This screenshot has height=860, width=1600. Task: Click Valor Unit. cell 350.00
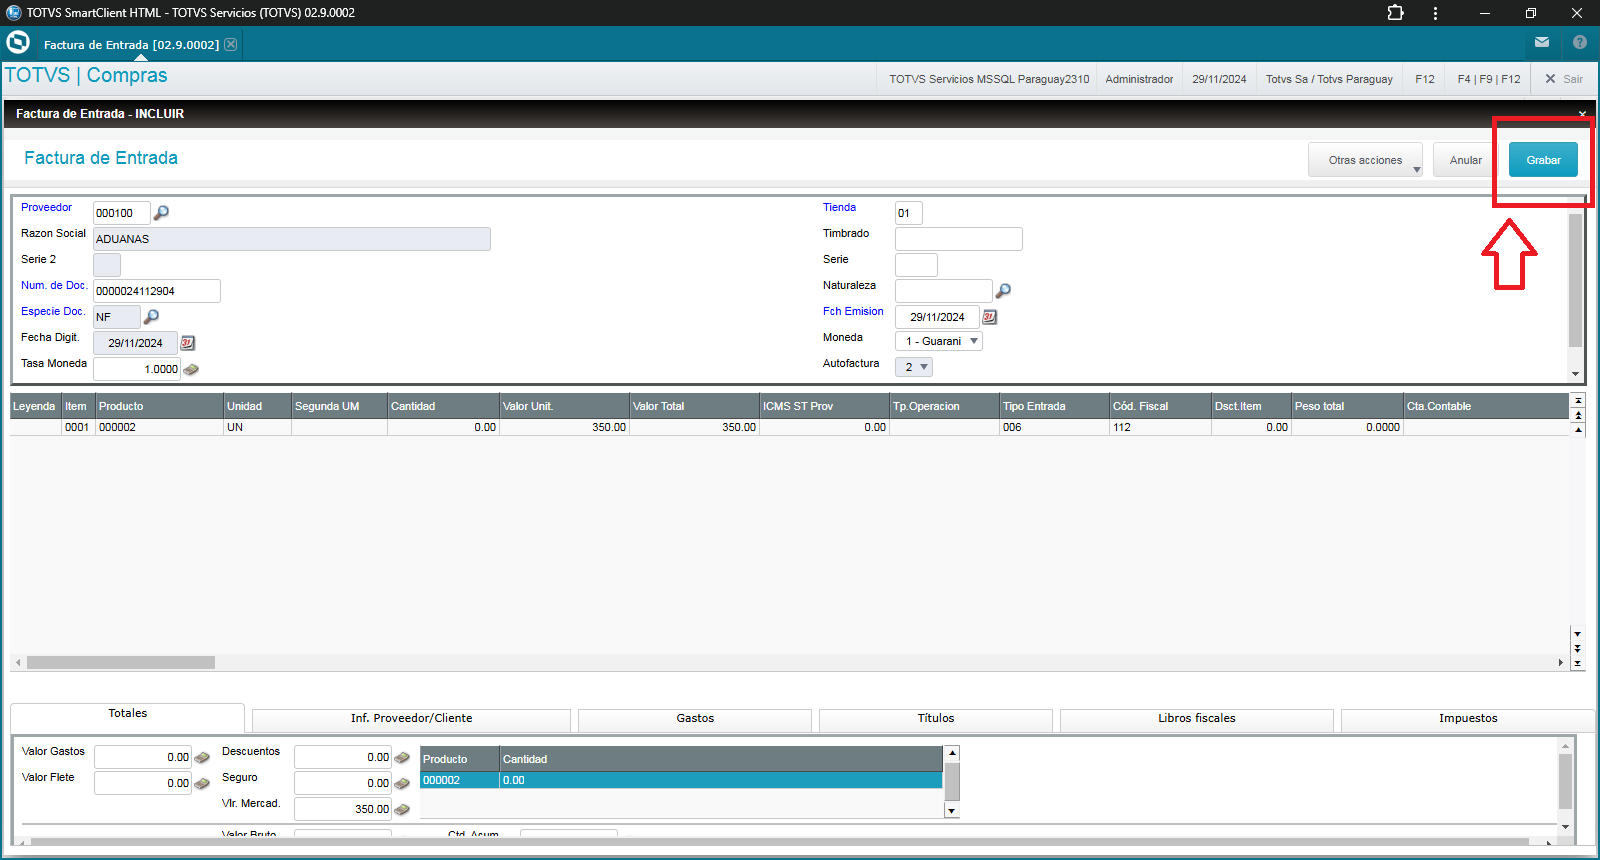564,427
